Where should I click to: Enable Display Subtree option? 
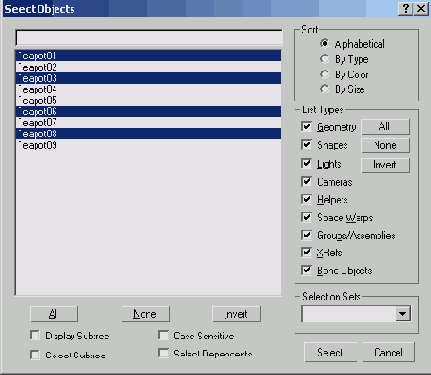pyautogui.click(x=35, y=335)
